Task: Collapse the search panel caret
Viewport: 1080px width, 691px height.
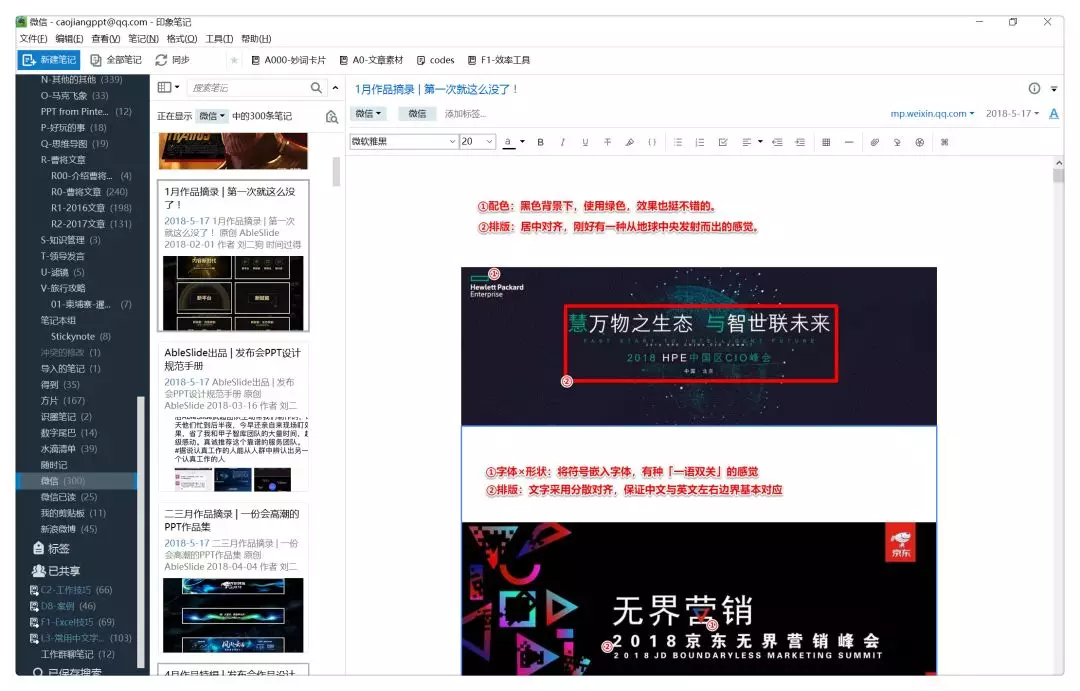Action: [x=335, y=87]
